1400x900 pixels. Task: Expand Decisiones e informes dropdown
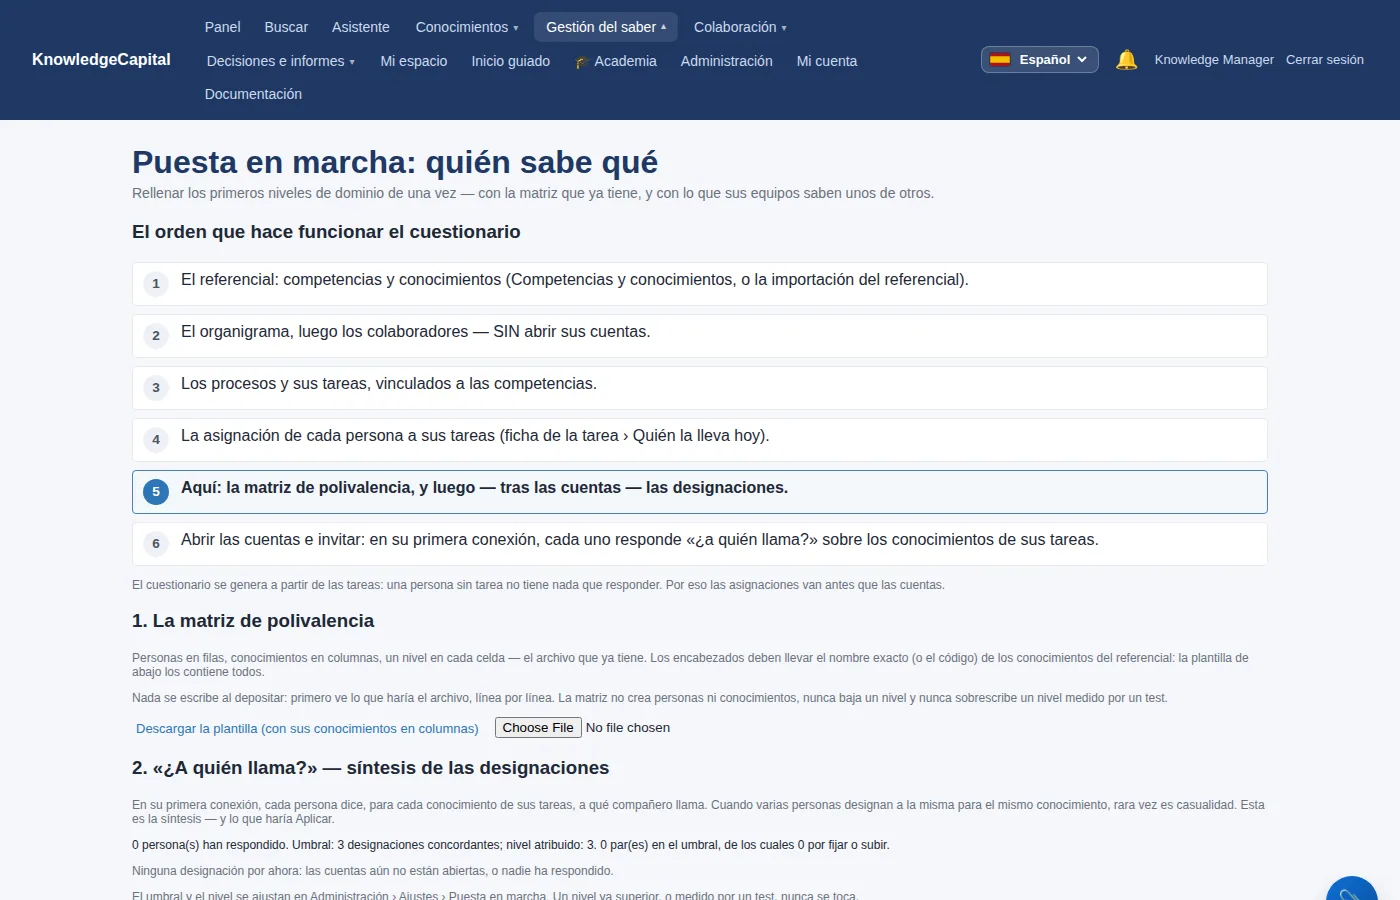281,61
